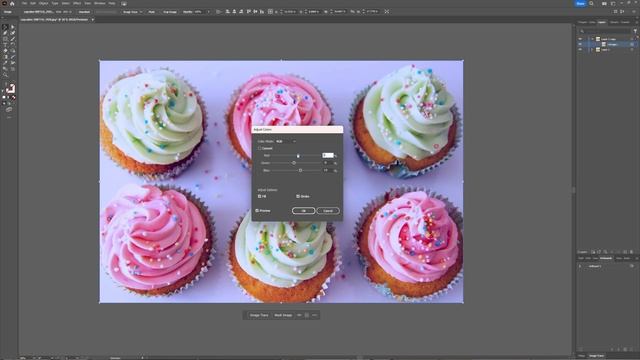Viewport: 640px width, 360px height.
Task: Click the Opacity field in the control bar
Action: coord(198,12)
